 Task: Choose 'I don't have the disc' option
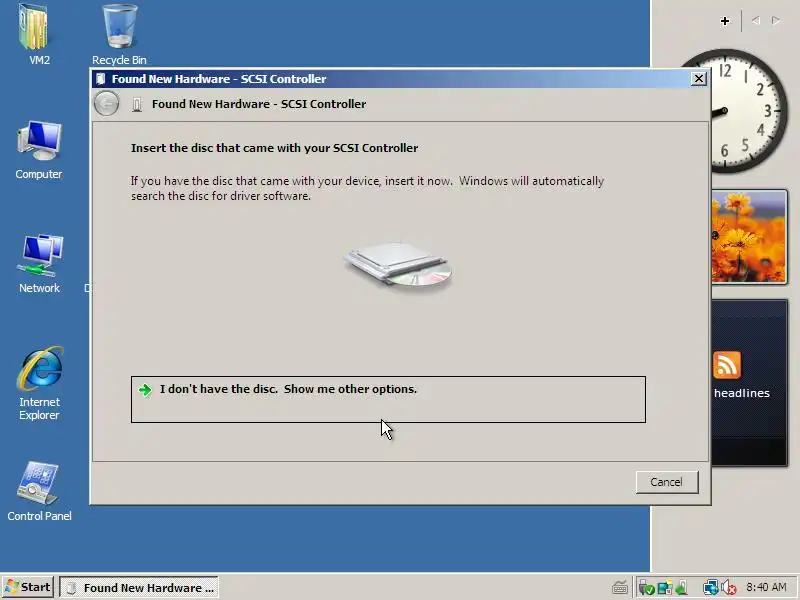[x=388, y=399]
